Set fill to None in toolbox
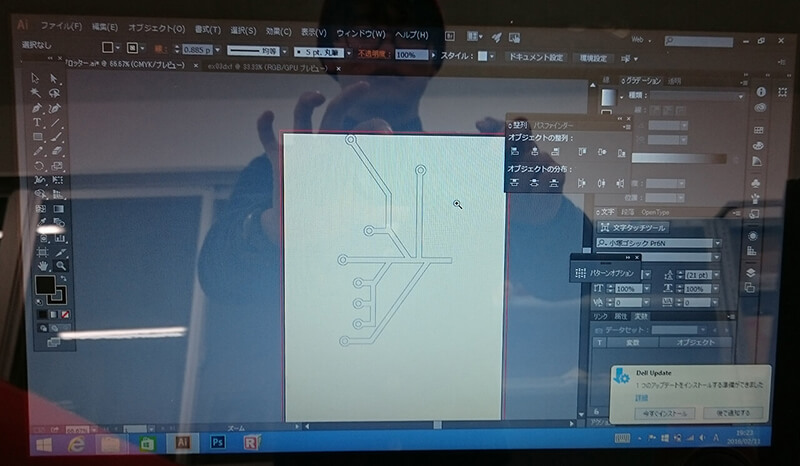 pos(65,314)
